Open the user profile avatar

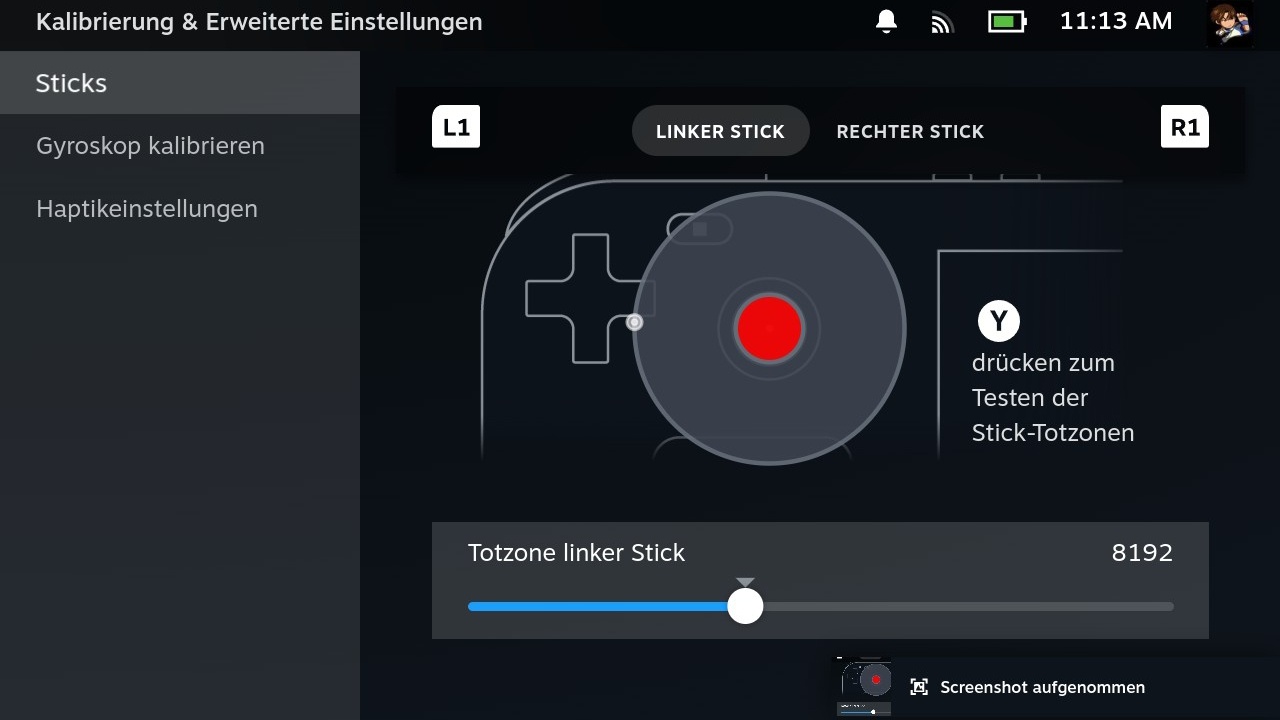coord(1230,23)
